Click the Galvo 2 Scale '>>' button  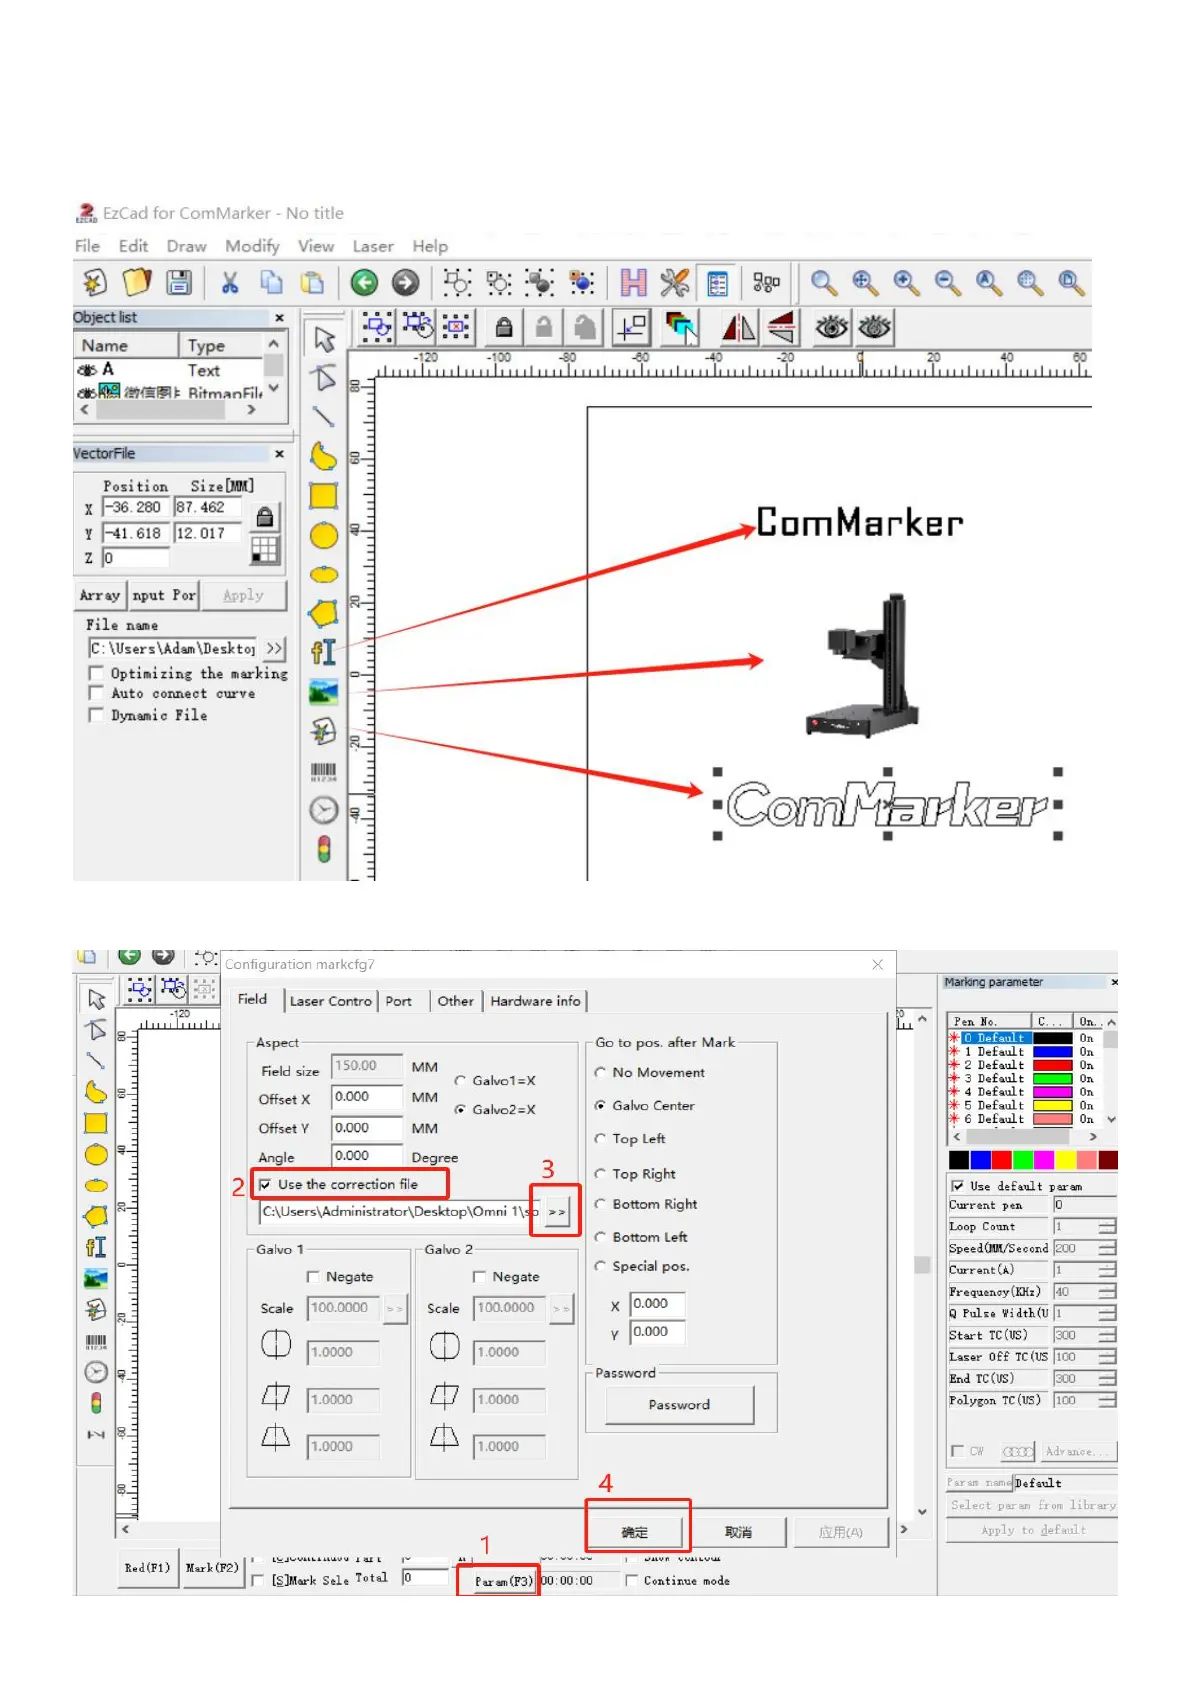point(561,1308)
